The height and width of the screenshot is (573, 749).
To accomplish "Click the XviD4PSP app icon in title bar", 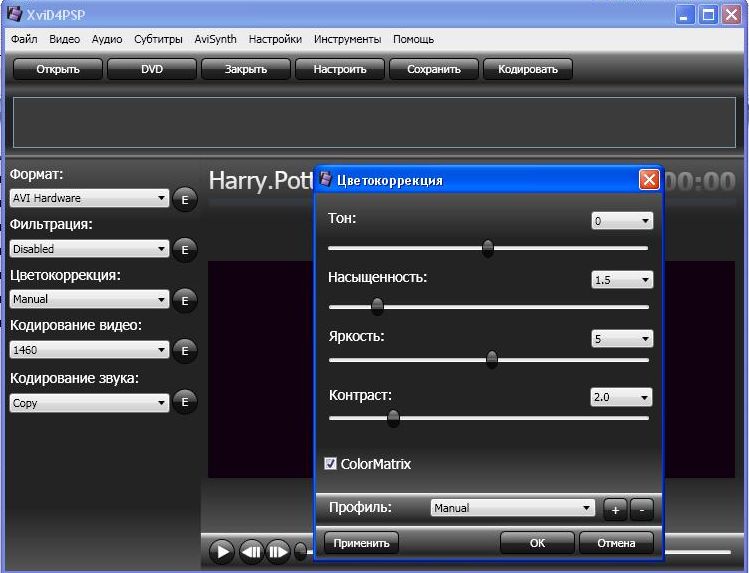I will (x=15, y=14).
